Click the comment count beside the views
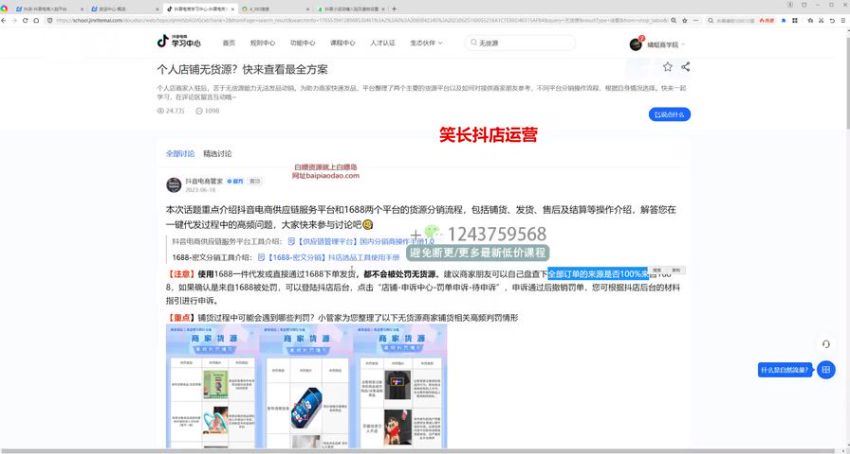Image resolution: width=850 pixels, height=454 pixels. coord(208,111)
